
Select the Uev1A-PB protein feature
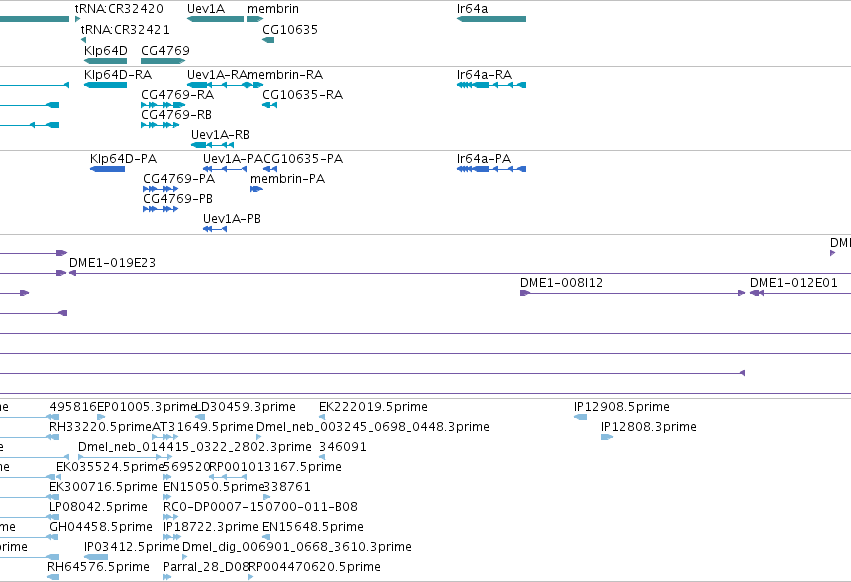pos(215,229)
